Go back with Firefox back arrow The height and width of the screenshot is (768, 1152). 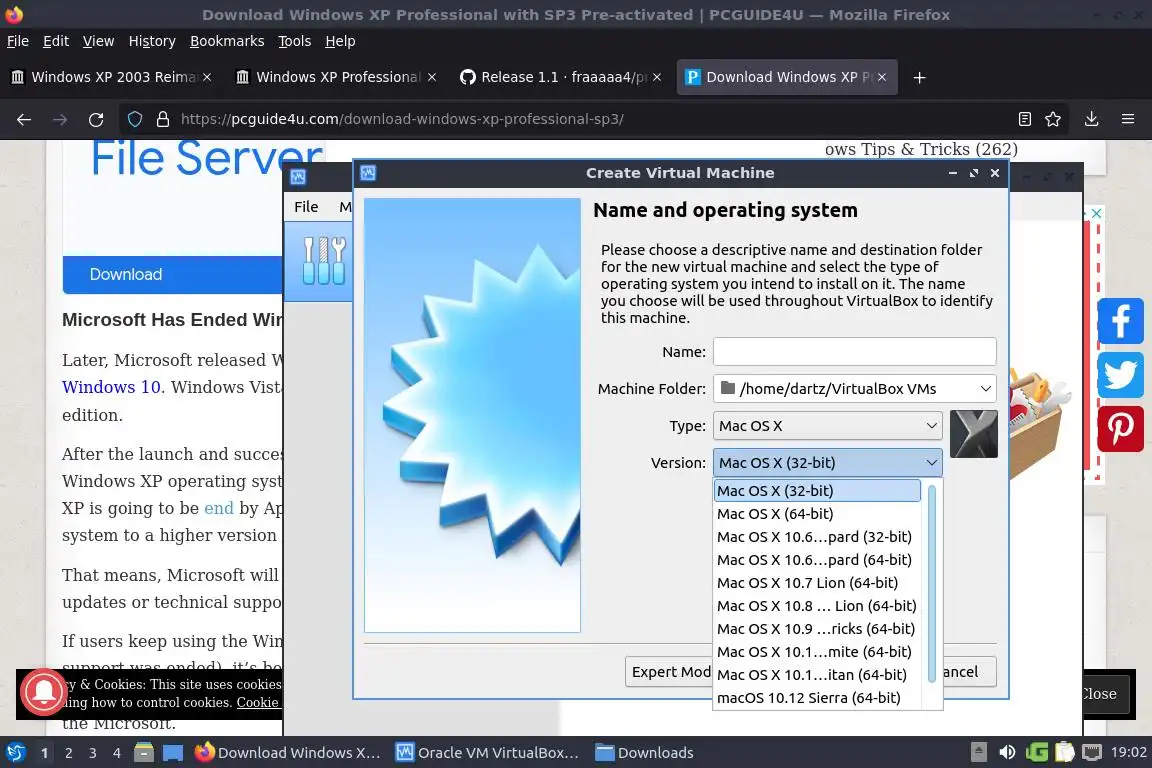point(24,119)
